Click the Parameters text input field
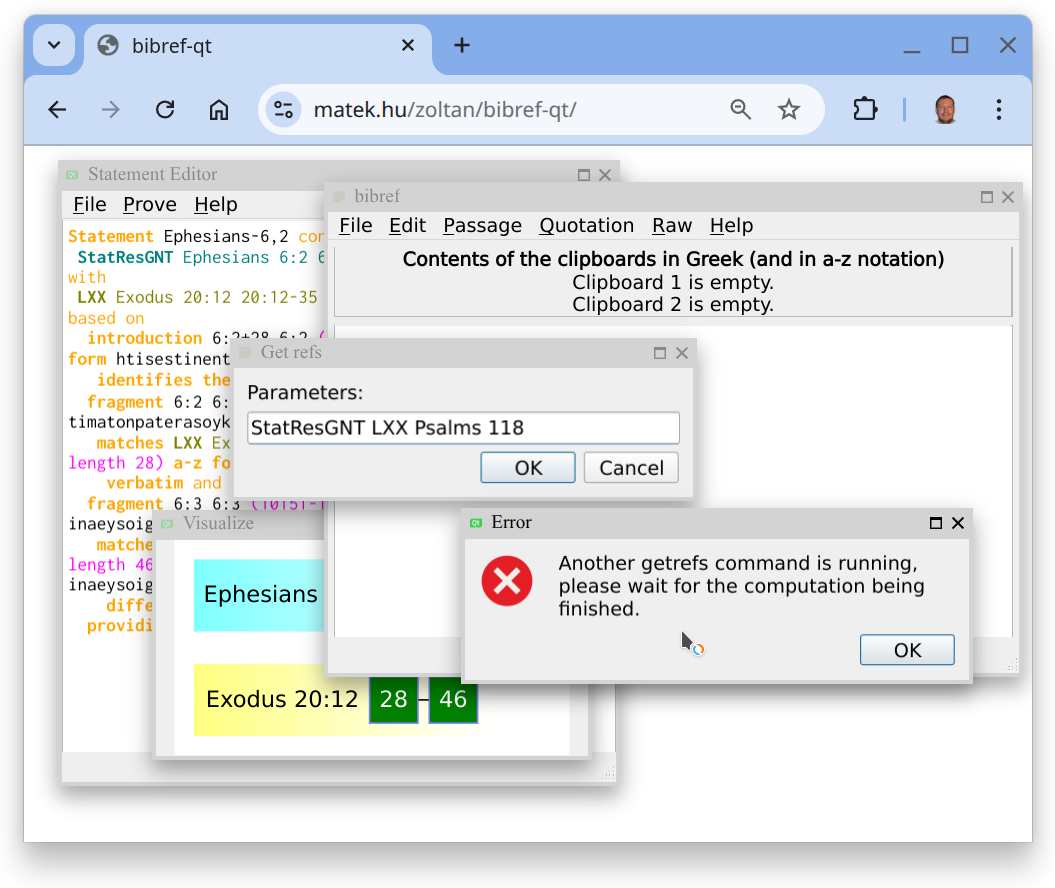 463,428
